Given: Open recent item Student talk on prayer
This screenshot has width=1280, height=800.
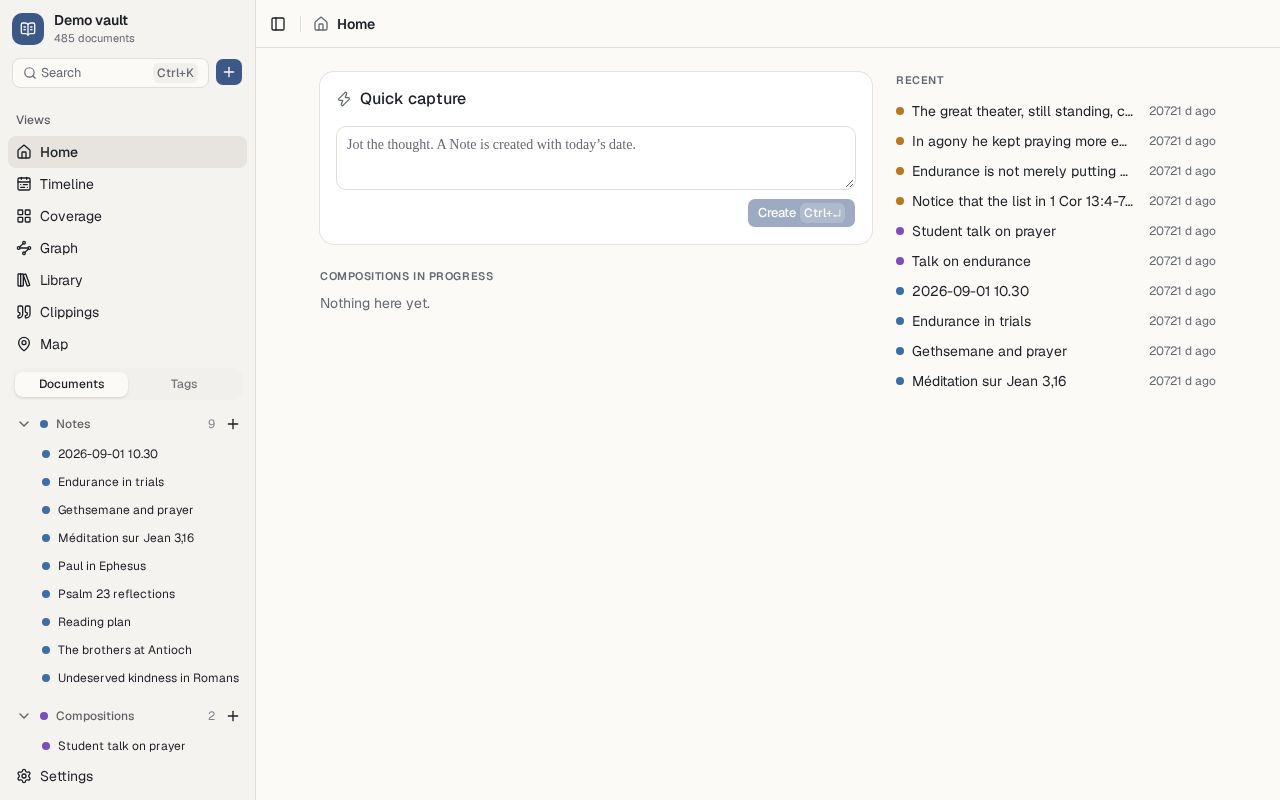Looking at the screenshot, I should pos(1056,231).
